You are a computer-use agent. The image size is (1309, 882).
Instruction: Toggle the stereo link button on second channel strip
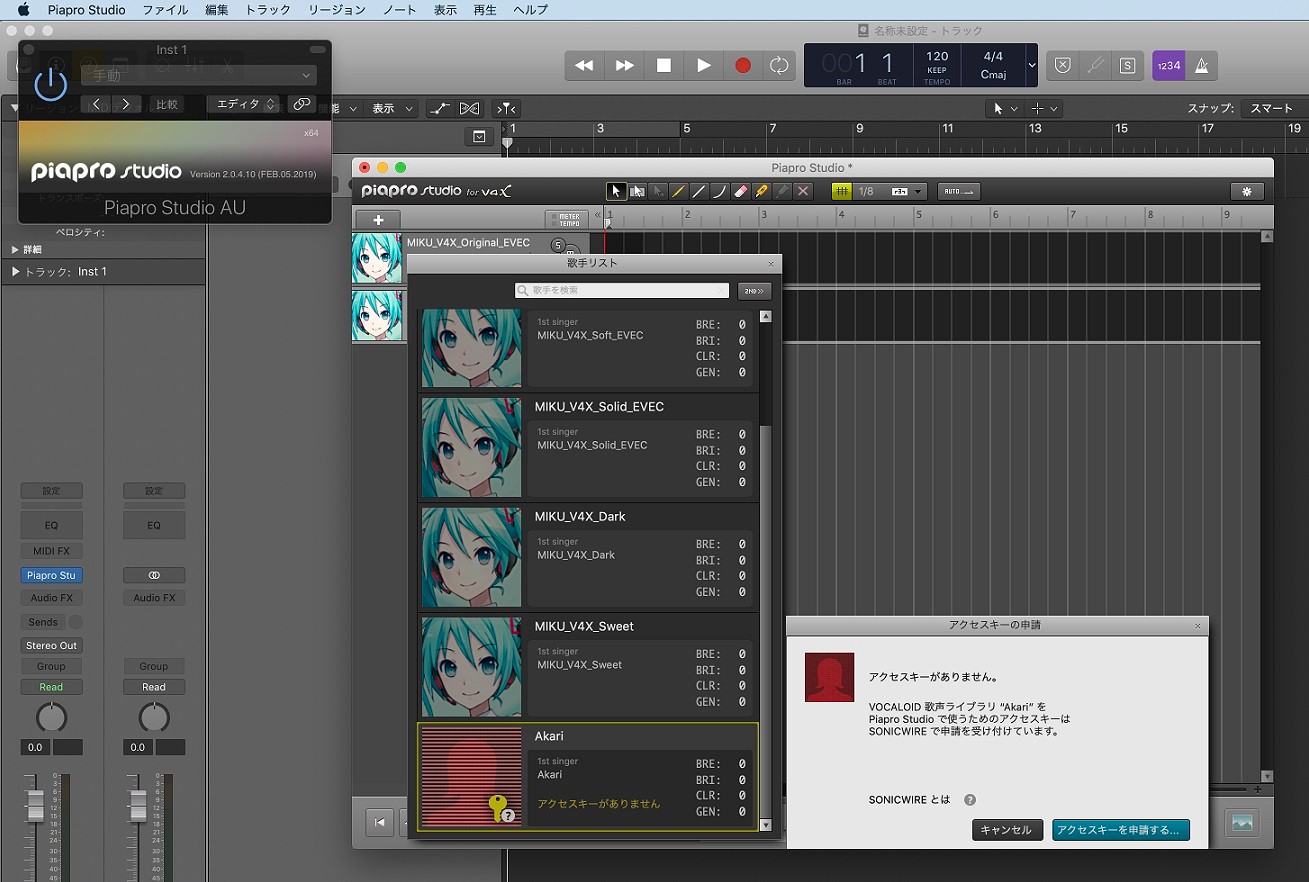tap(154, 575)
